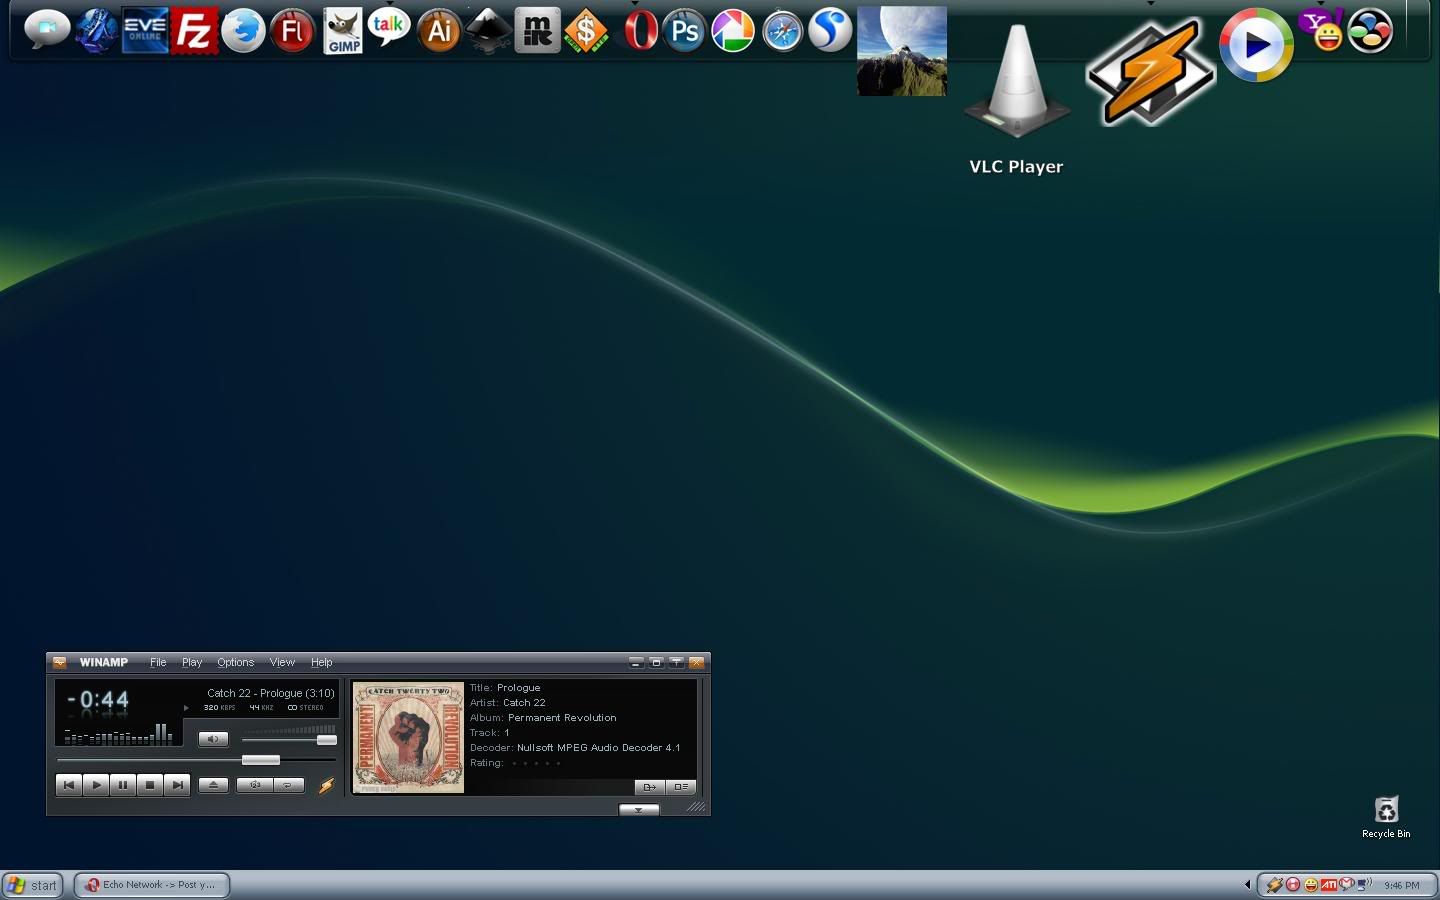Click the 'Artist: Catch 22' text
This screenshot has height=900, width=1440.
tap(508, 703)
